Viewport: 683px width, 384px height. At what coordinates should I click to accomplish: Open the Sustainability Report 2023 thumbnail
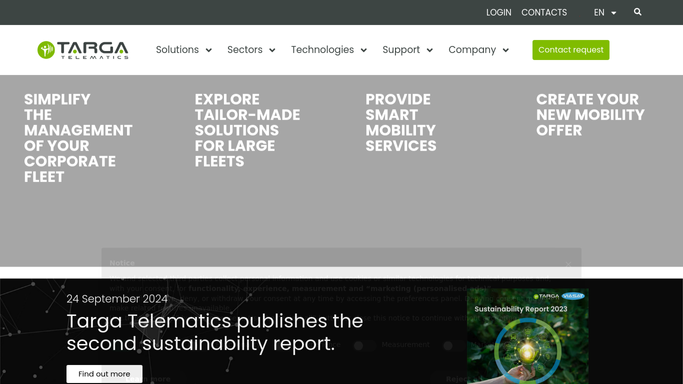(527, 336)
